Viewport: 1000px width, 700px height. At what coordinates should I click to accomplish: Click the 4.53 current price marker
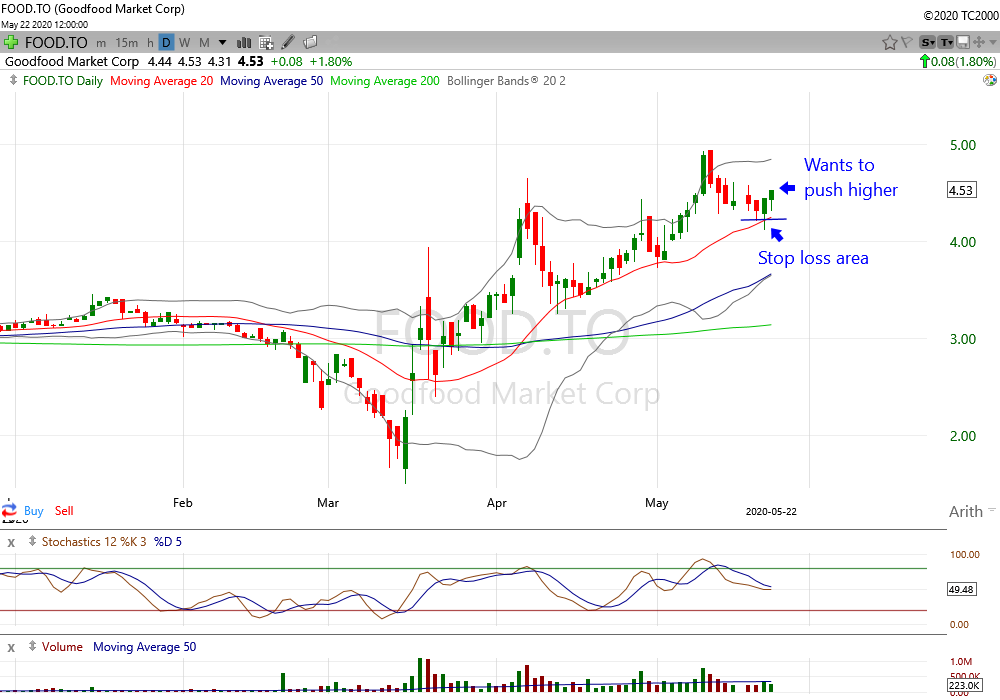(962, 190)
